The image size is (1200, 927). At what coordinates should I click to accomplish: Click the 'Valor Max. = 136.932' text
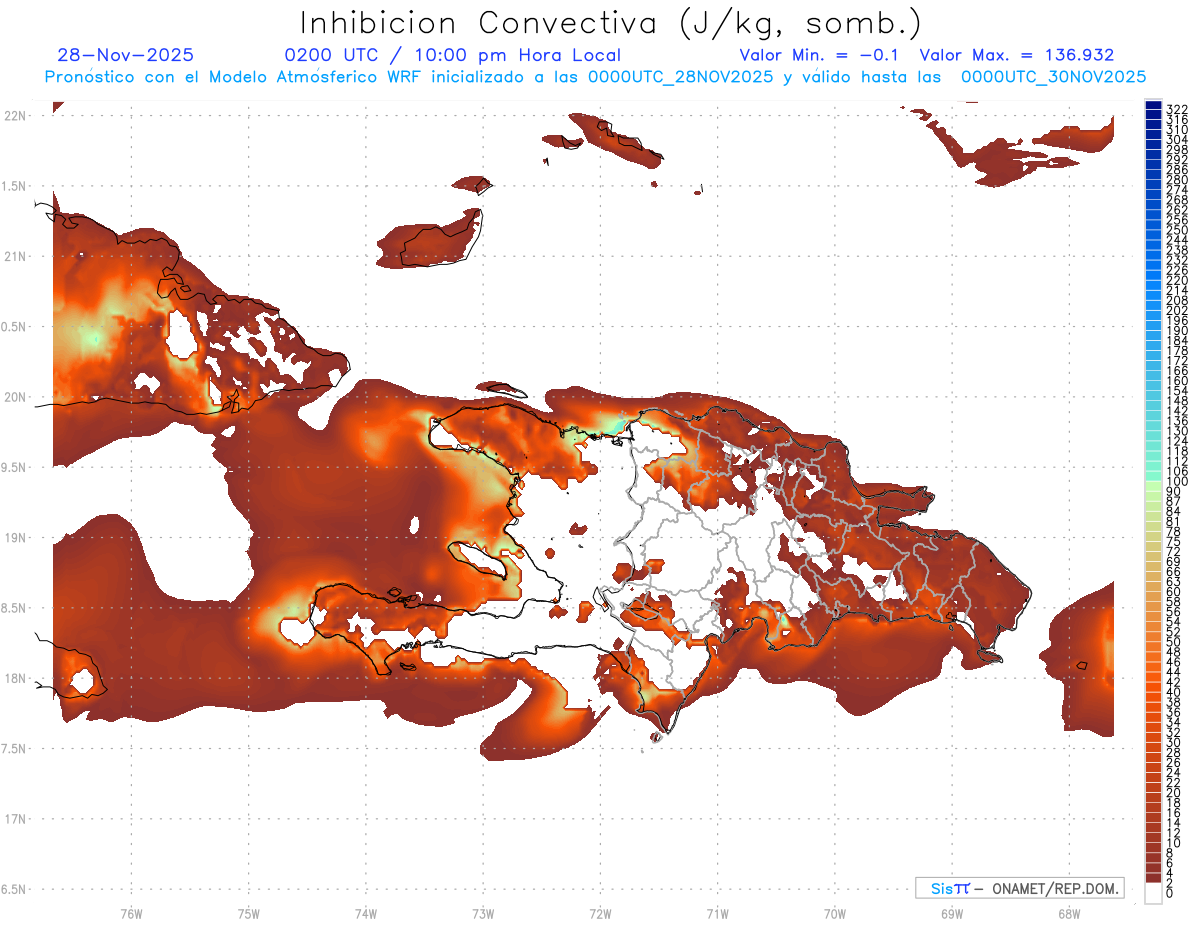point(1017,55)
